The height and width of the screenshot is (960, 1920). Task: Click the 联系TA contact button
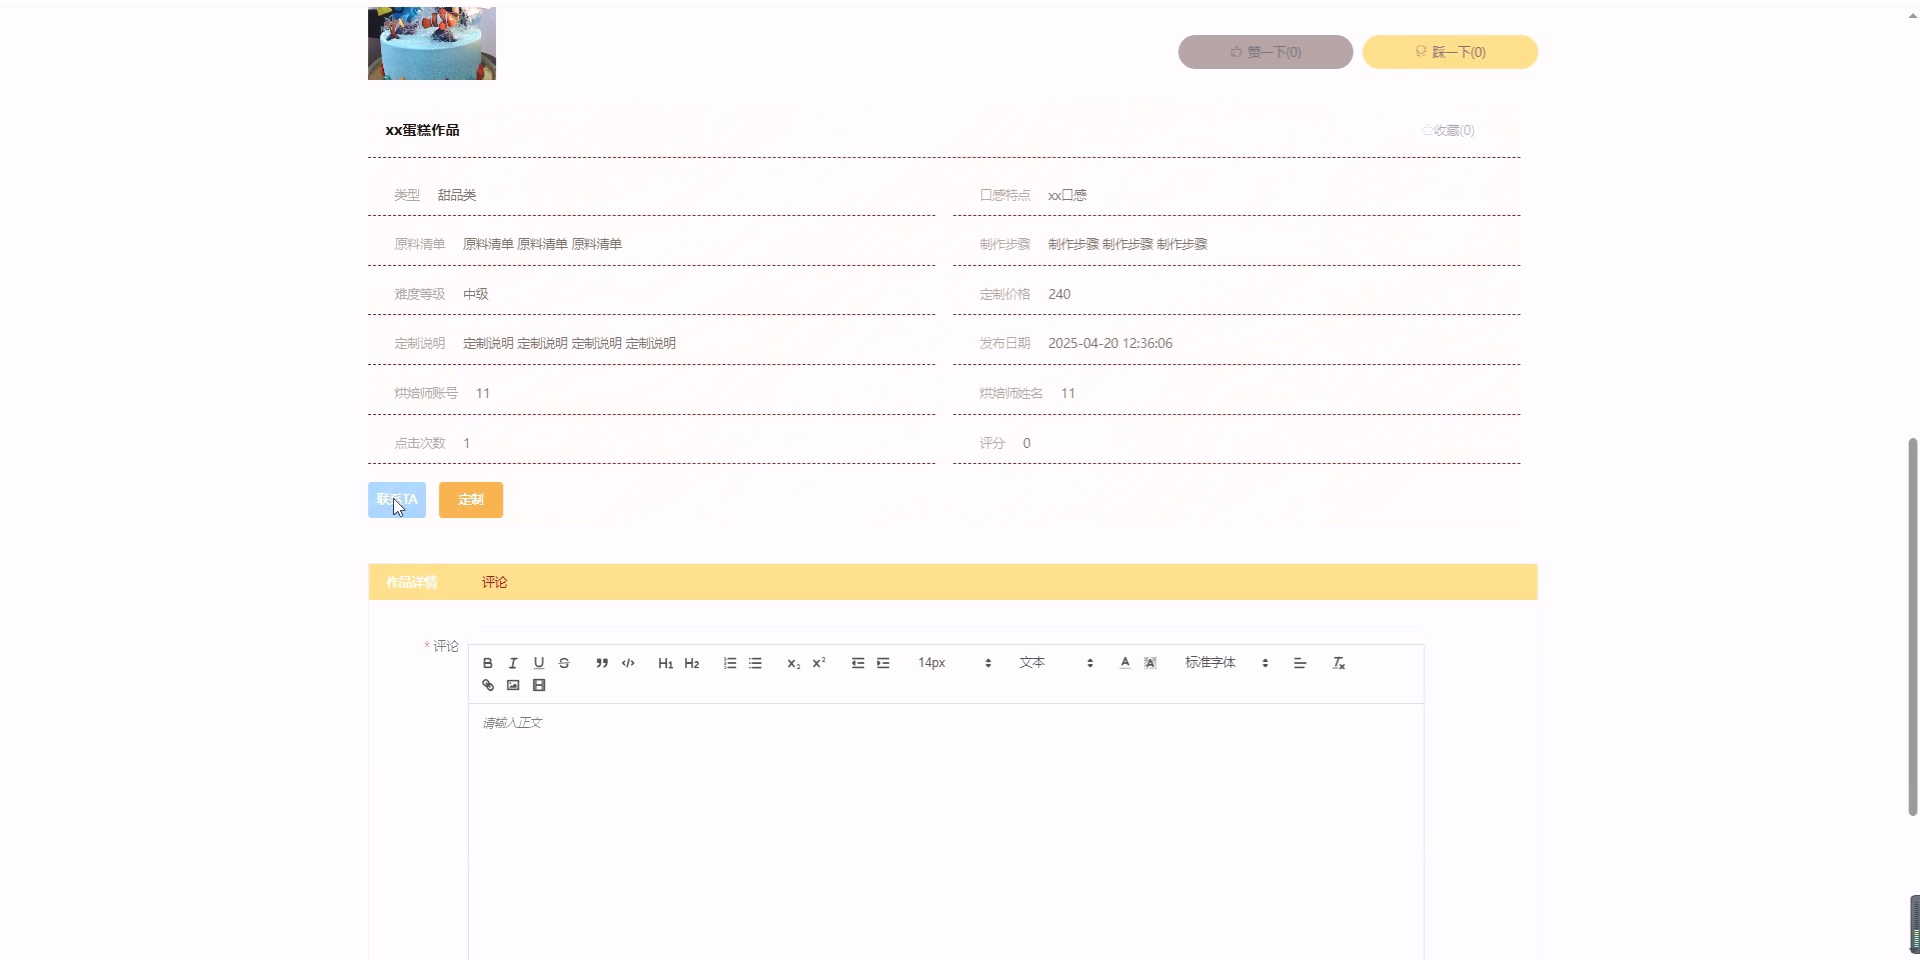(x=397, y=500)
